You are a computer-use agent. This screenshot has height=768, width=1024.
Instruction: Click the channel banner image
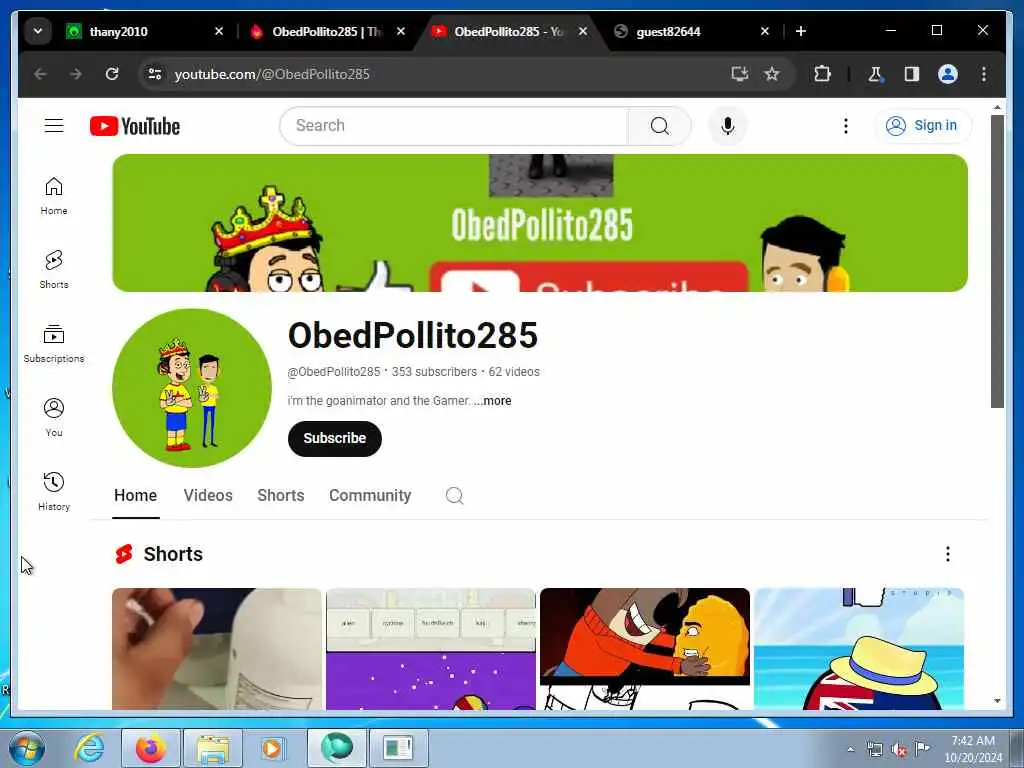coord(539,223)
